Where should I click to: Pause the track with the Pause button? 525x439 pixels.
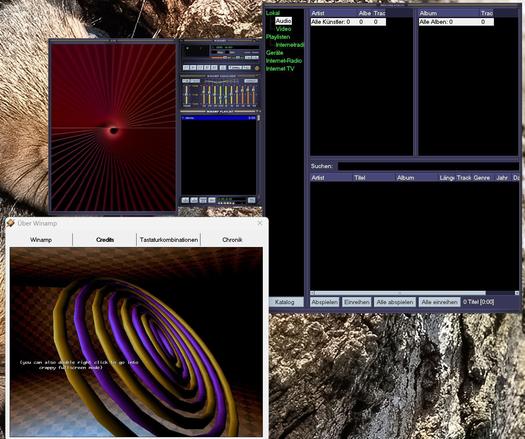click(200, 68)
